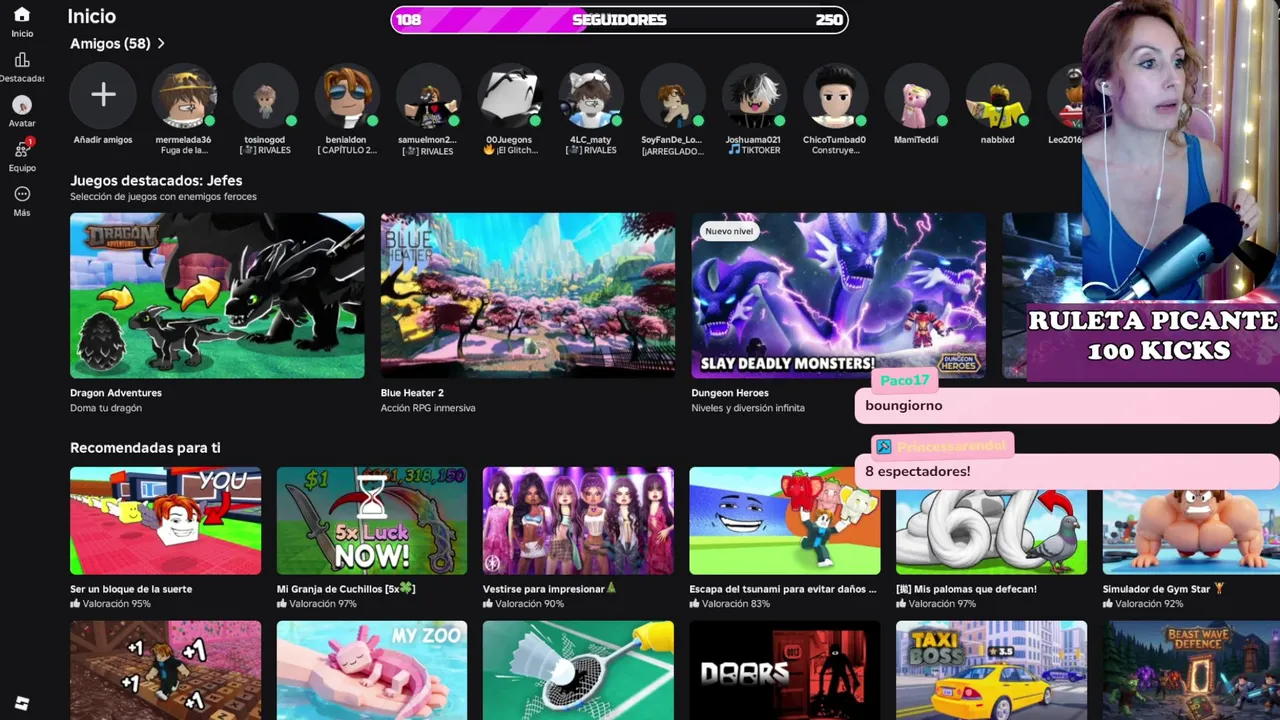The width and height of the screenshot is (1280, 720).
Task: Open the Amigos (58) heading link
Action: click(x=110, y=44)
